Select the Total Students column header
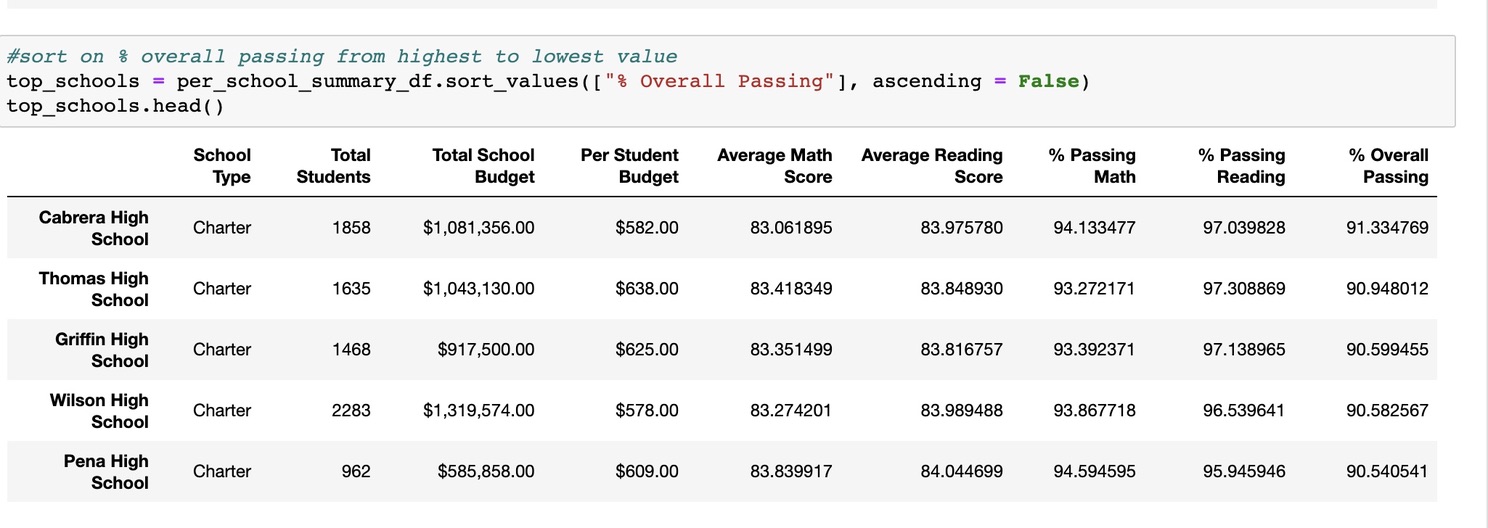 tap(334, 166)
